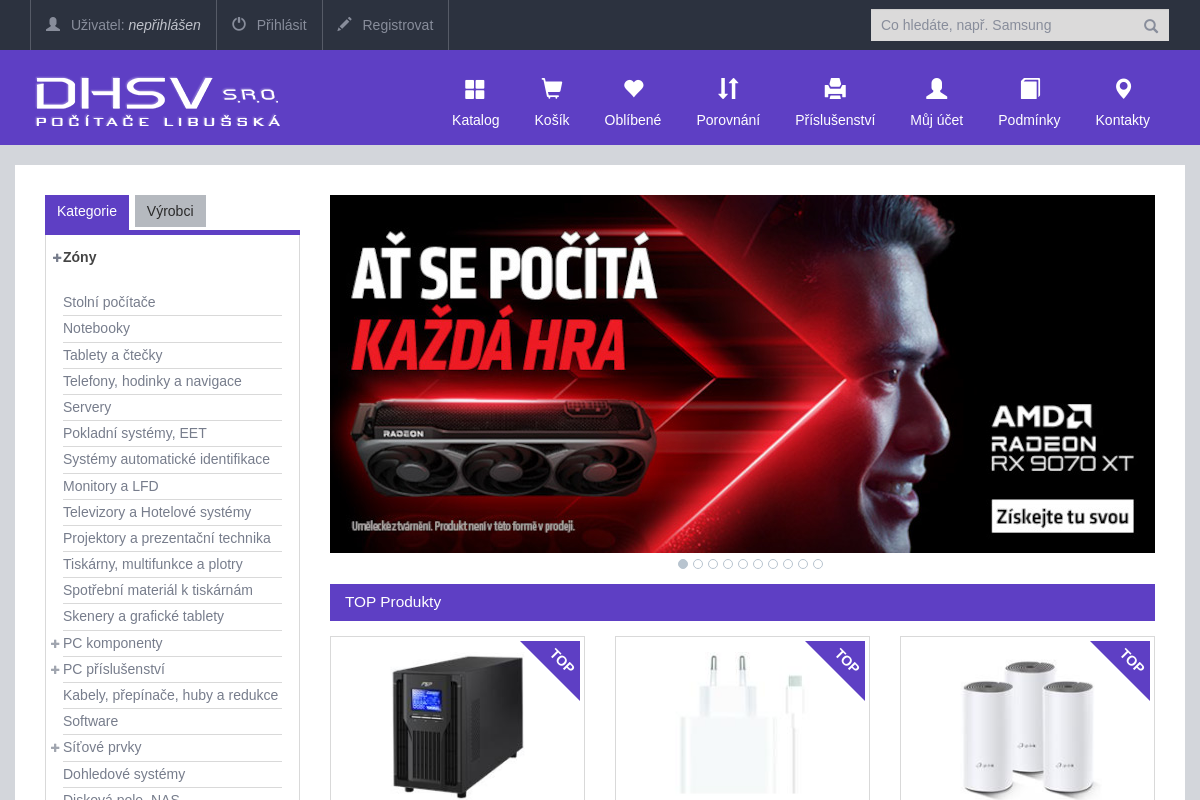Select the sixth banner carousel dot

pyautogui.click(x=758, y=564)
